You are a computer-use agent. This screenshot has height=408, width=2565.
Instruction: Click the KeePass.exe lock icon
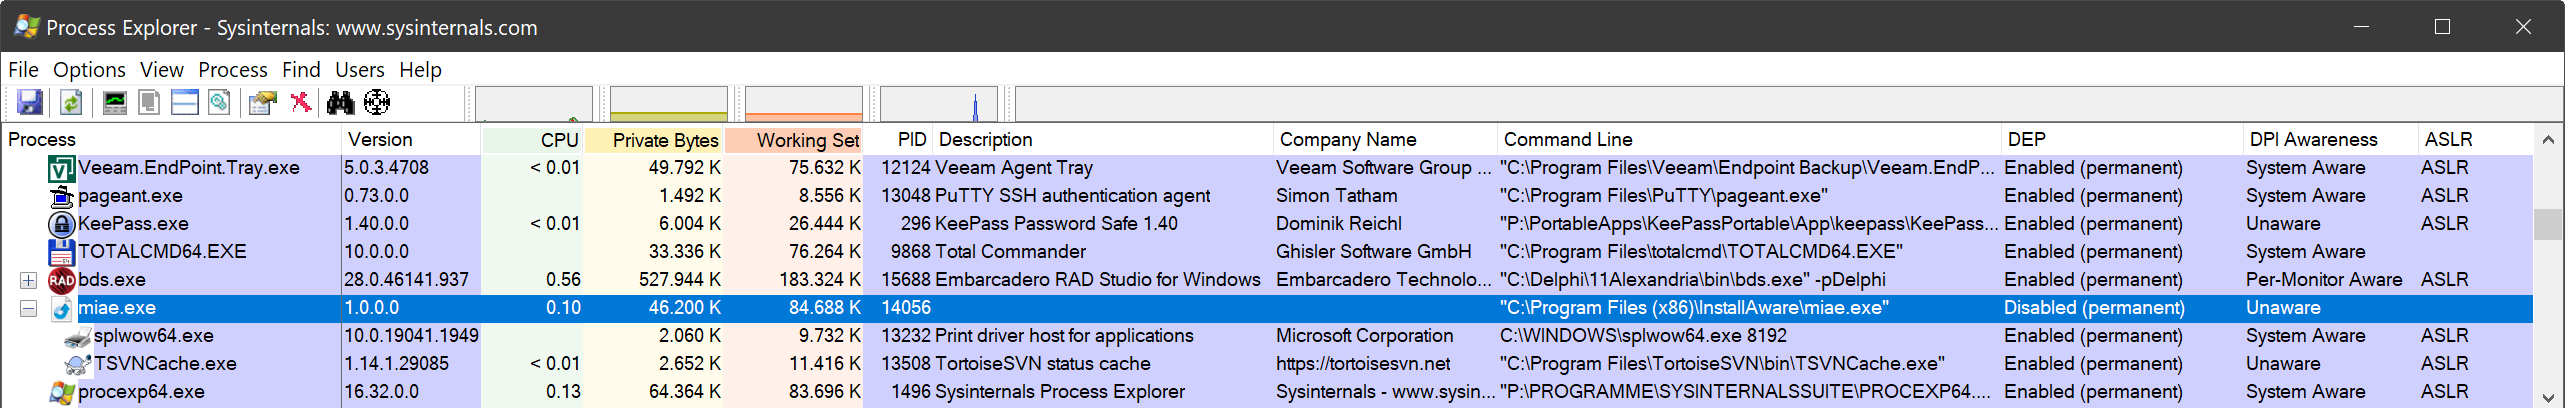(62, 224)
